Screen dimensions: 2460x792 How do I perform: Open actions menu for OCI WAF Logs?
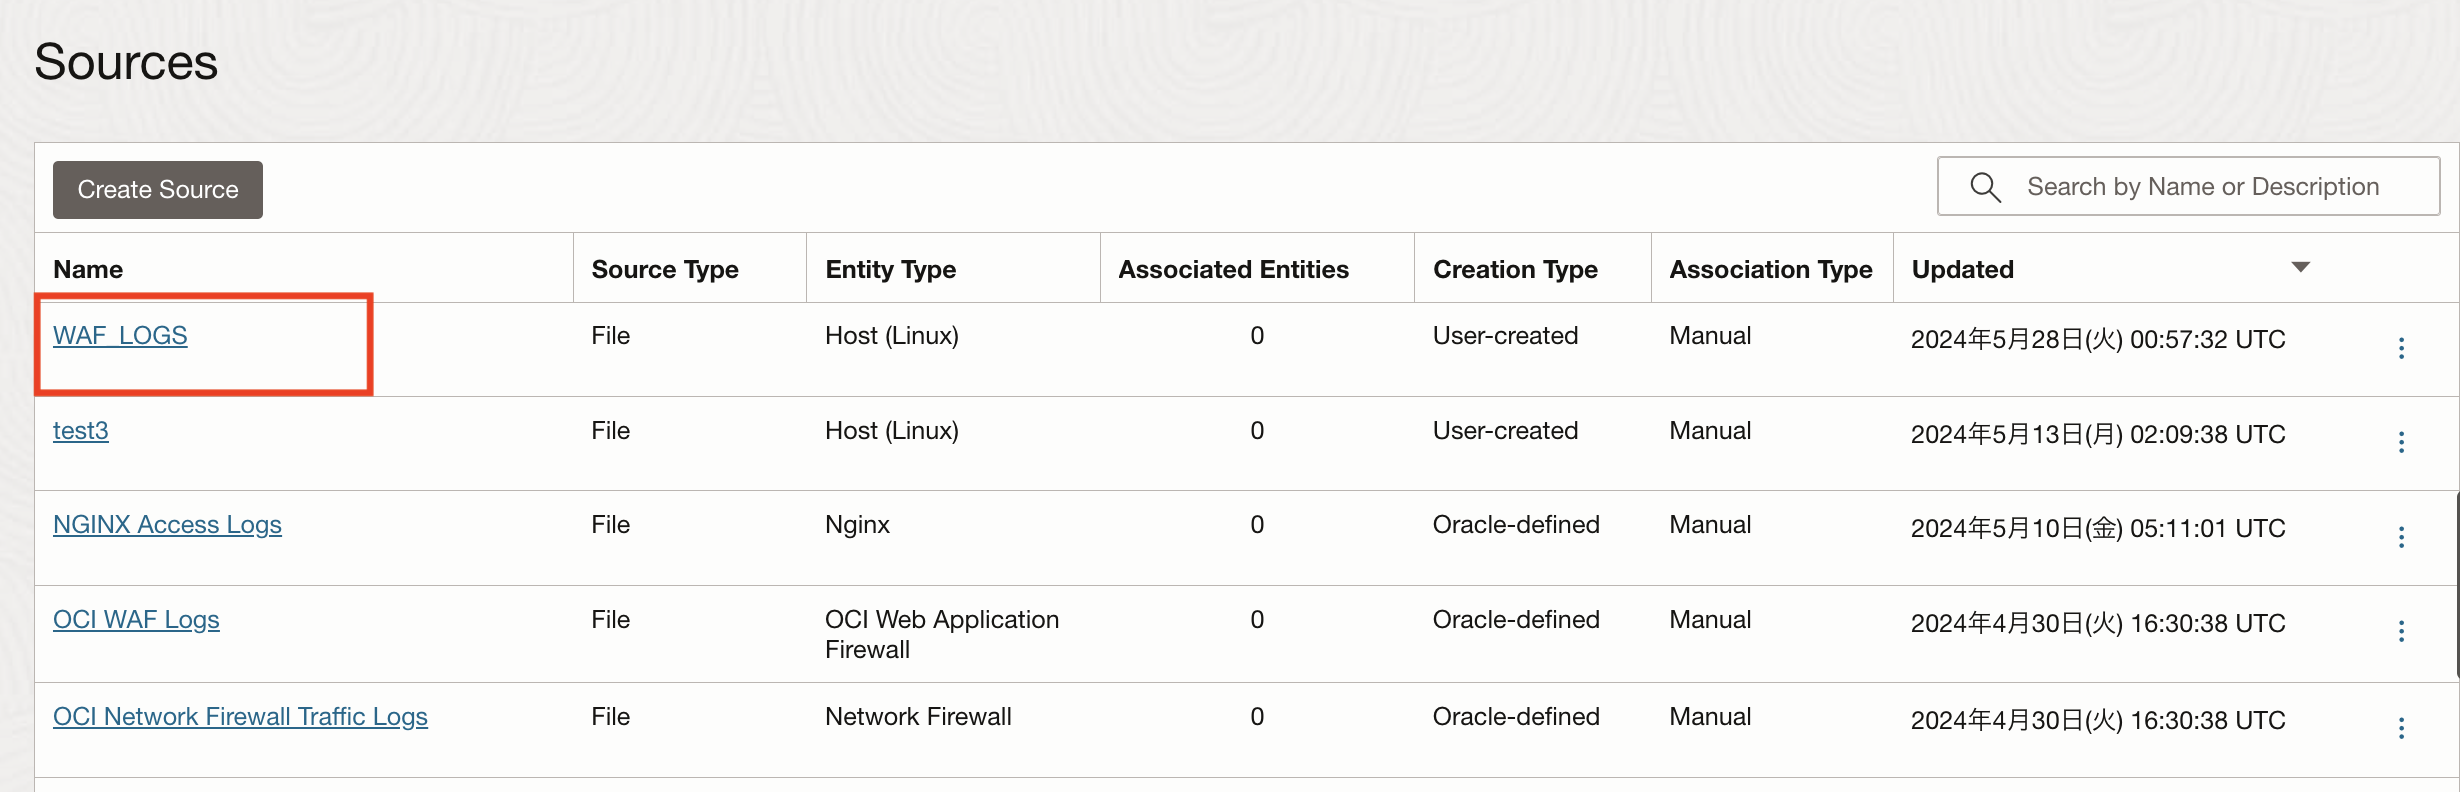(x=2401, y=631)
